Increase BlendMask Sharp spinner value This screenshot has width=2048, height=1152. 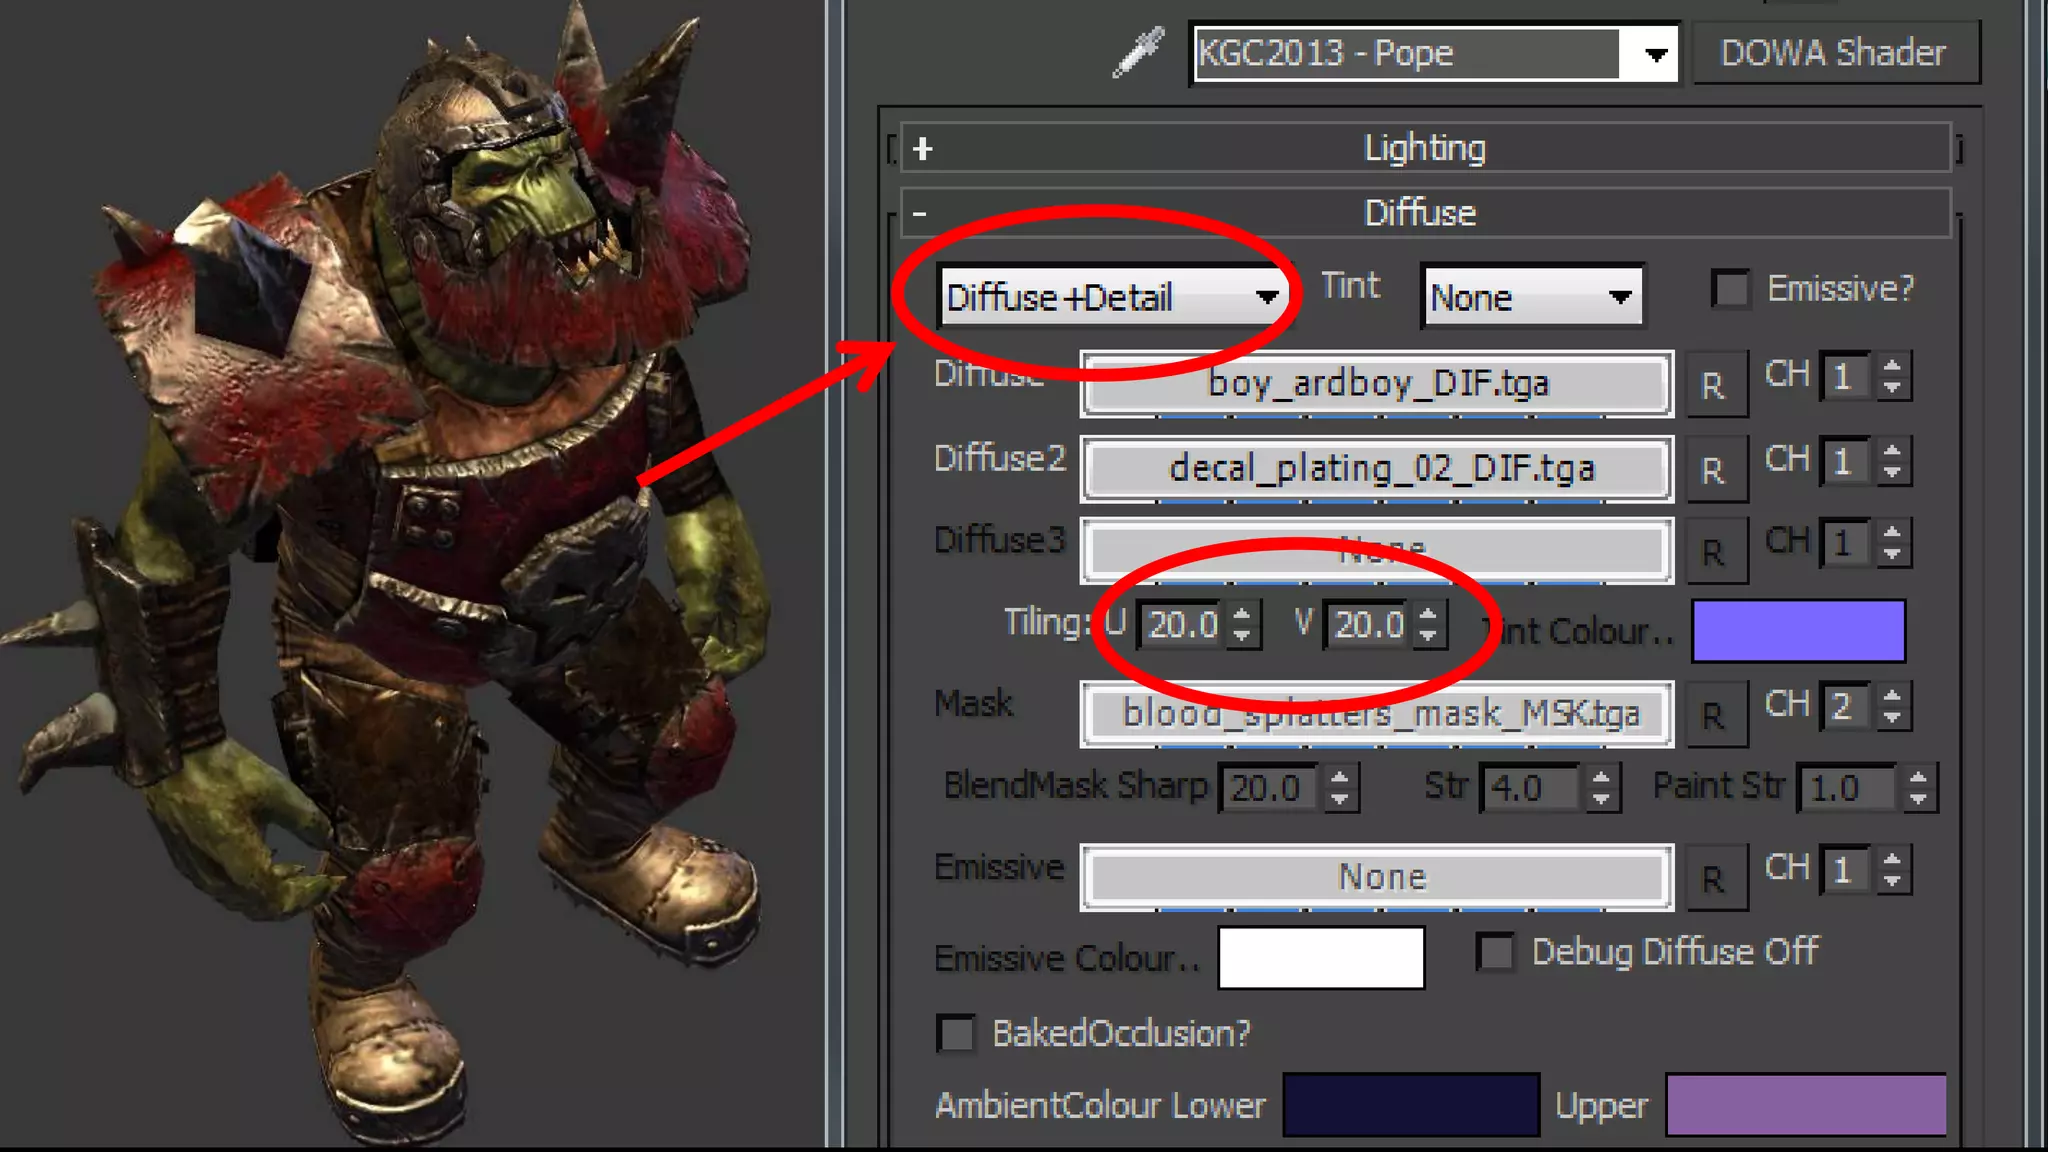(x=1340, y=776)
